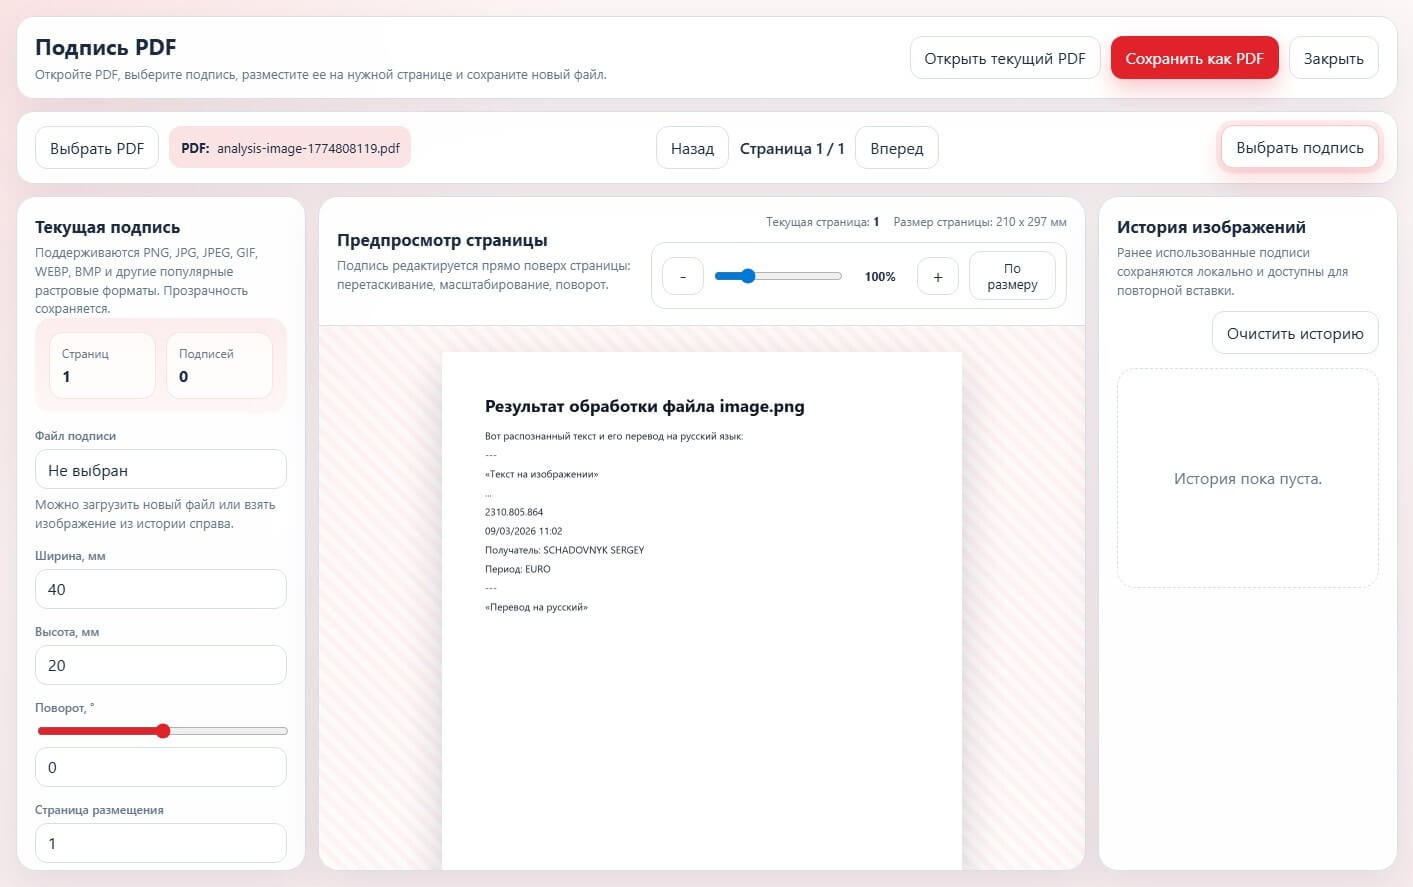Click the zoom level slider
Image resolution: width=1413 pixels, height=887 pixels.
coord(778,276)
